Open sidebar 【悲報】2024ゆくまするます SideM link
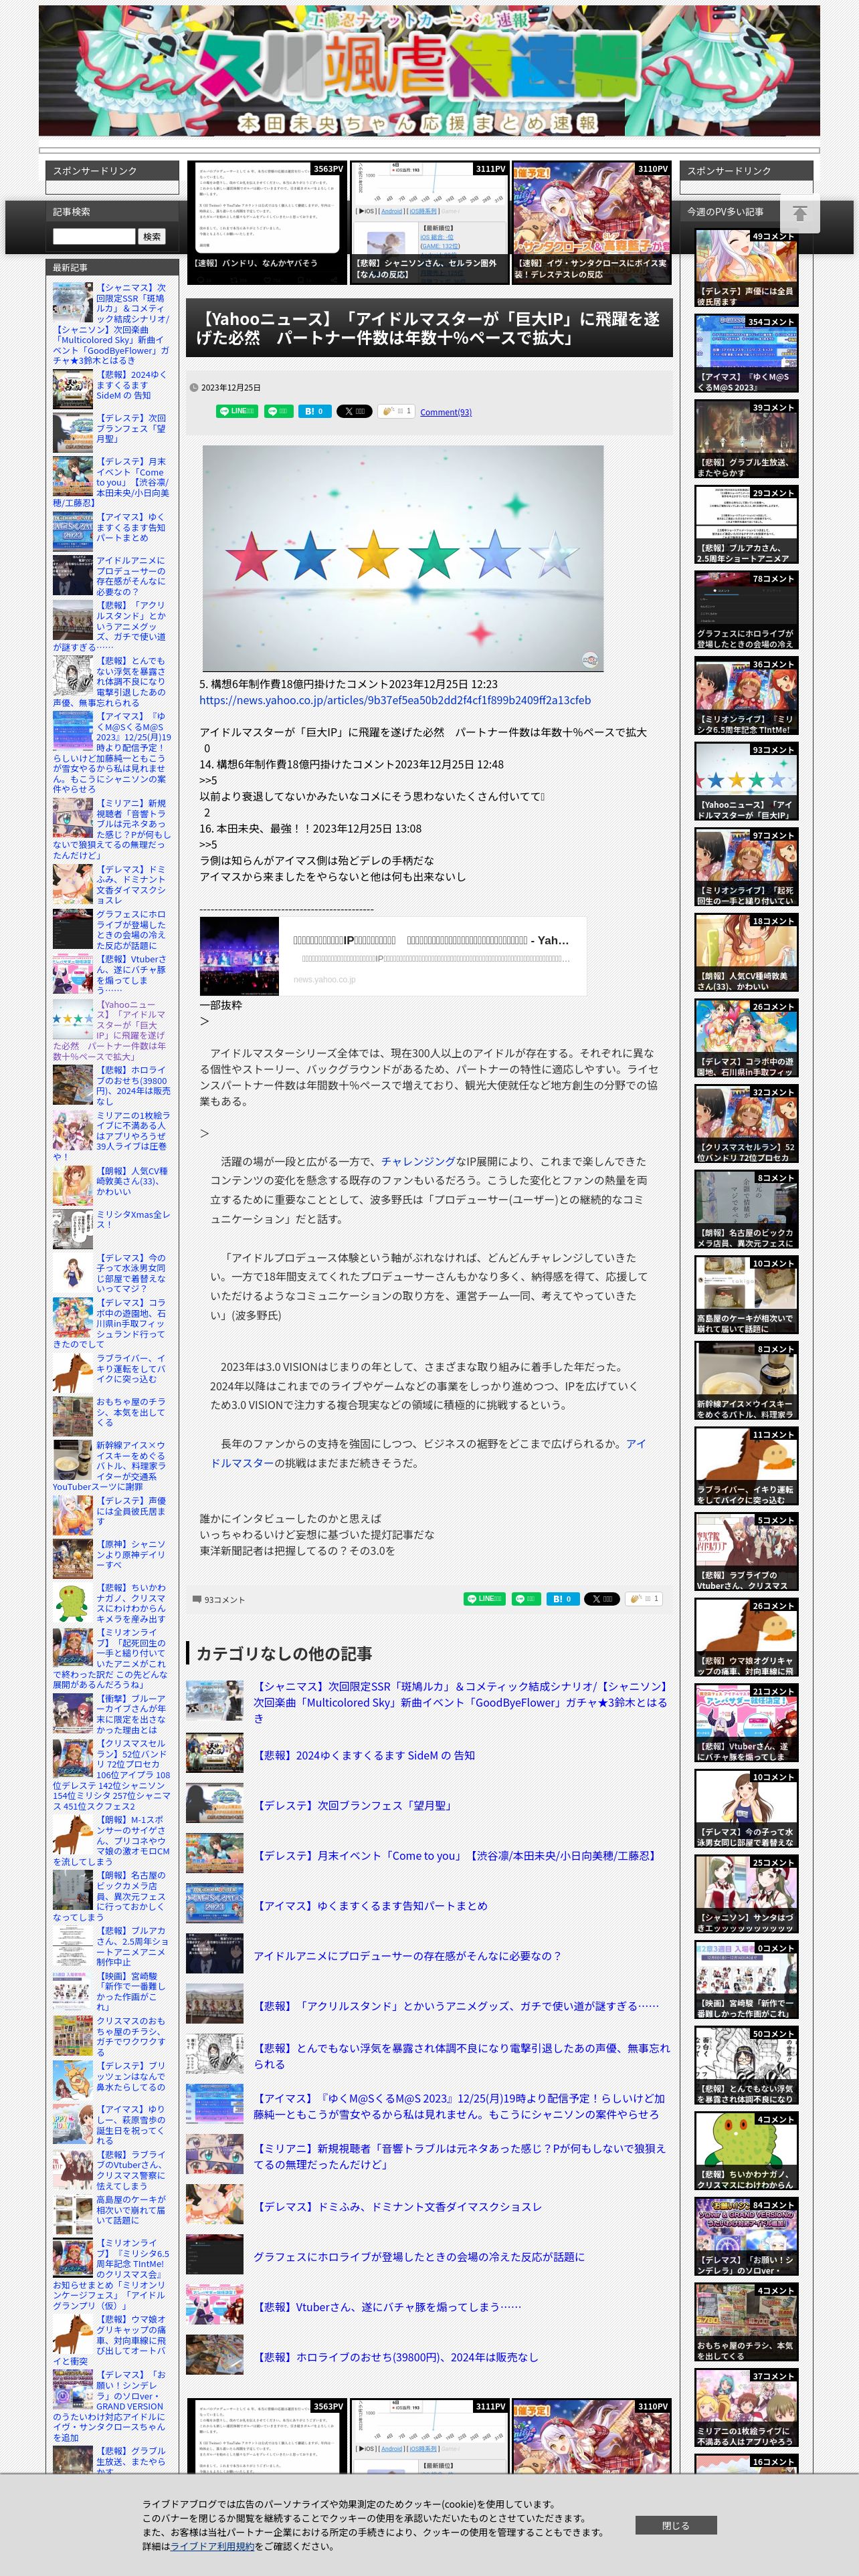 point(131,385)
